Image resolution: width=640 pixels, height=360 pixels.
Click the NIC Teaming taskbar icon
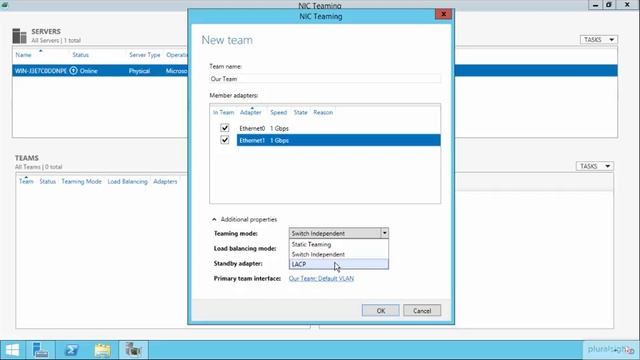[133, 350]
